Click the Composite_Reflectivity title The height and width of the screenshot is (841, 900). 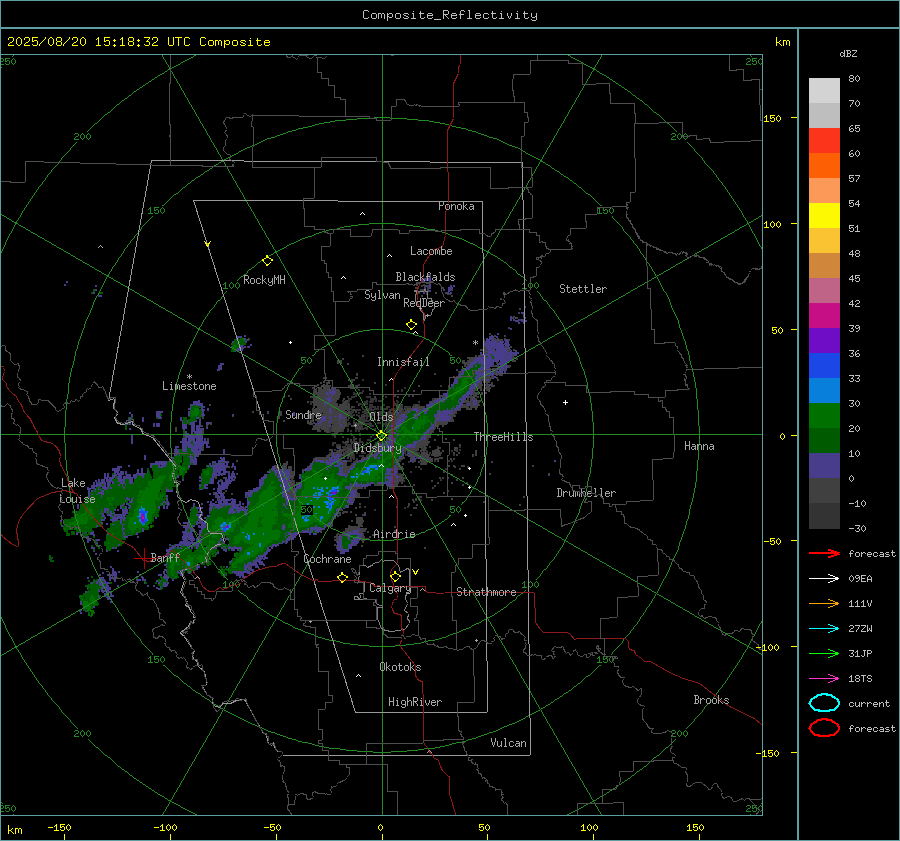(450, 15)
